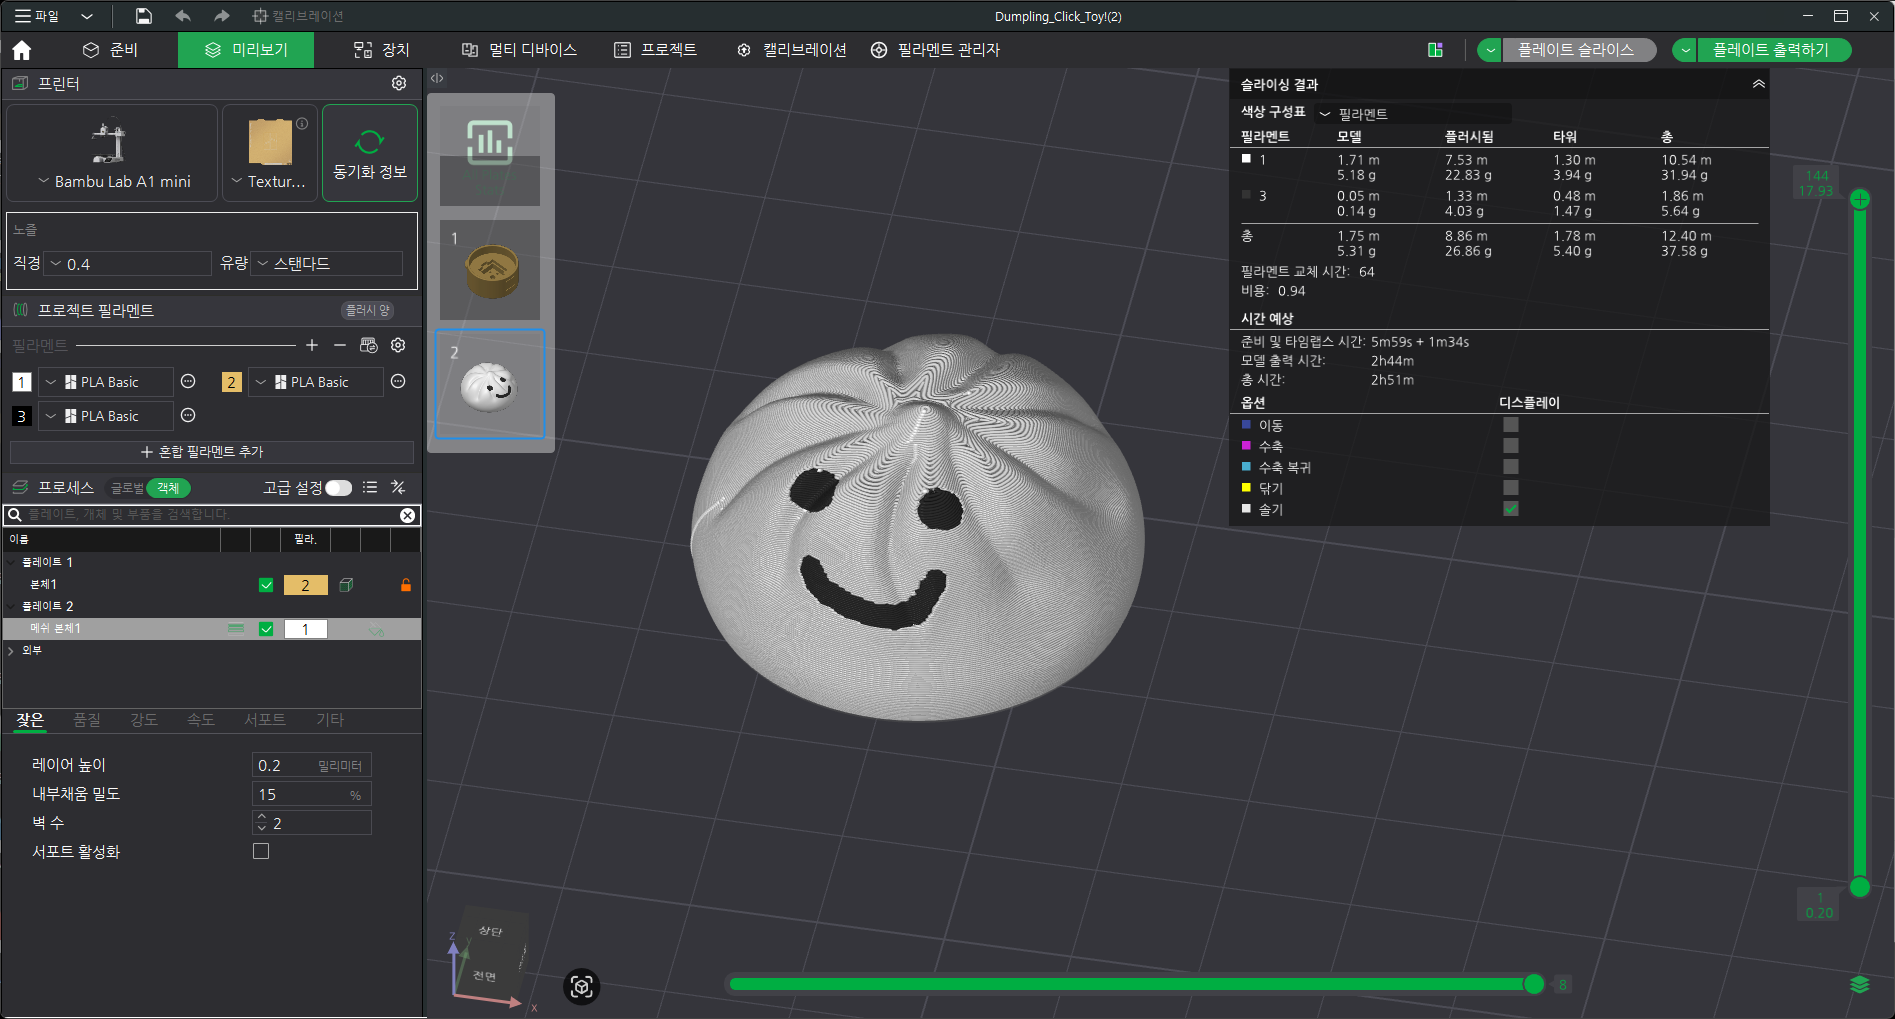Click the Home icon in the top bar
Screen dimensions: 1895x1019
click(x=22, y=50)
